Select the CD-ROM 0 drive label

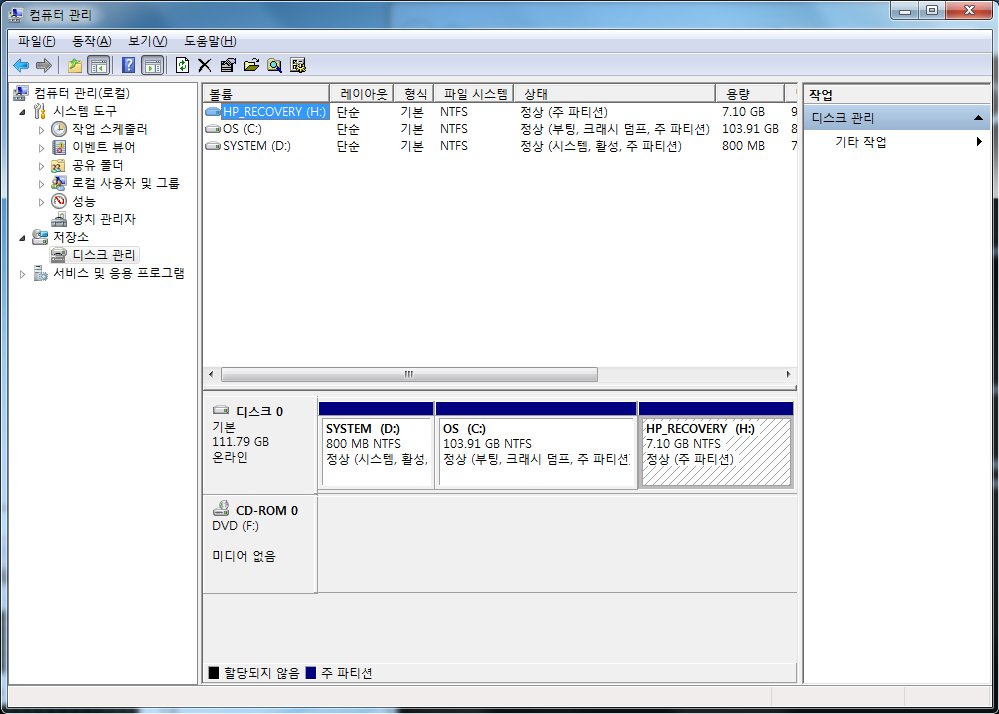pyautogui.click(x=266, y=511)
